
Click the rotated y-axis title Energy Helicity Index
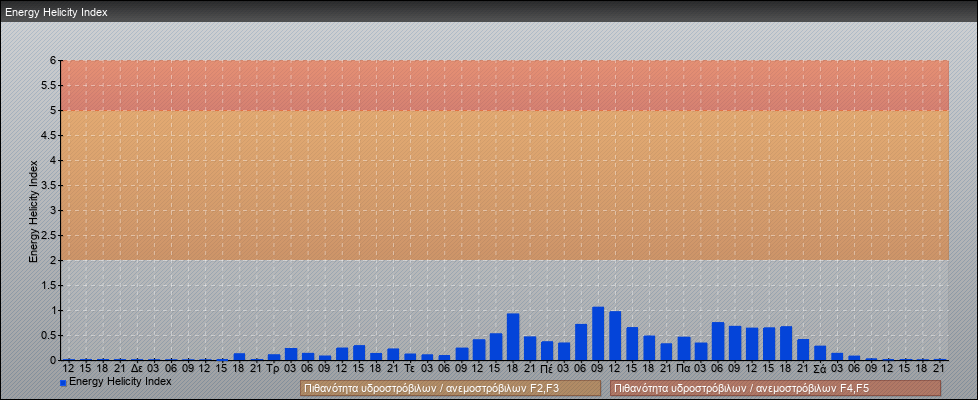click(33, 210)
